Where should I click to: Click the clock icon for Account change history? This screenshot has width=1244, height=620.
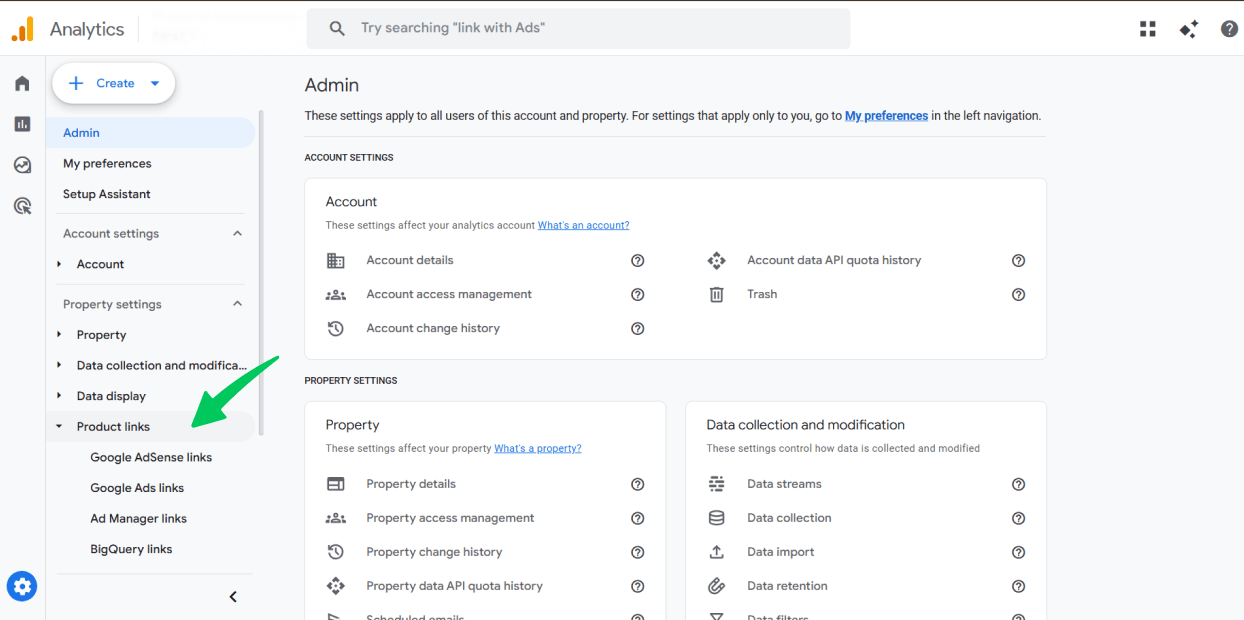click(336, 329)
